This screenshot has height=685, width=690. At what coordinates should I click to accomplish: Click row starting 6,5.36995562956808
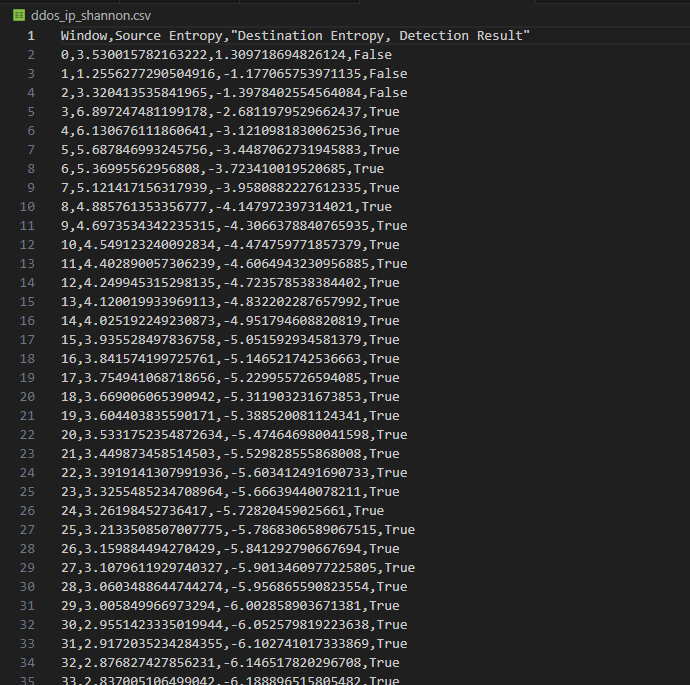(x=222, y=169)
